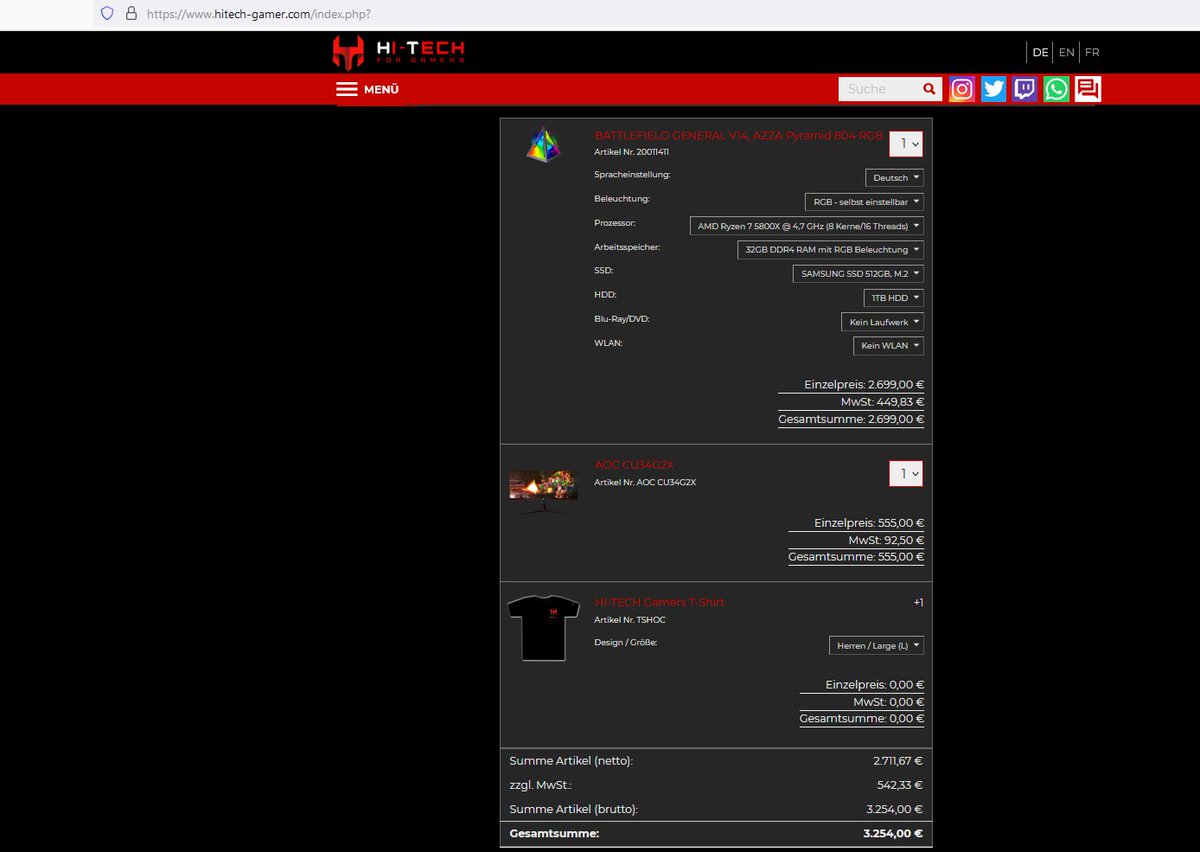Click 'Summe Artikel (netto):' label
Viewport: 1200px width, 852px height.
pos(571,761)
